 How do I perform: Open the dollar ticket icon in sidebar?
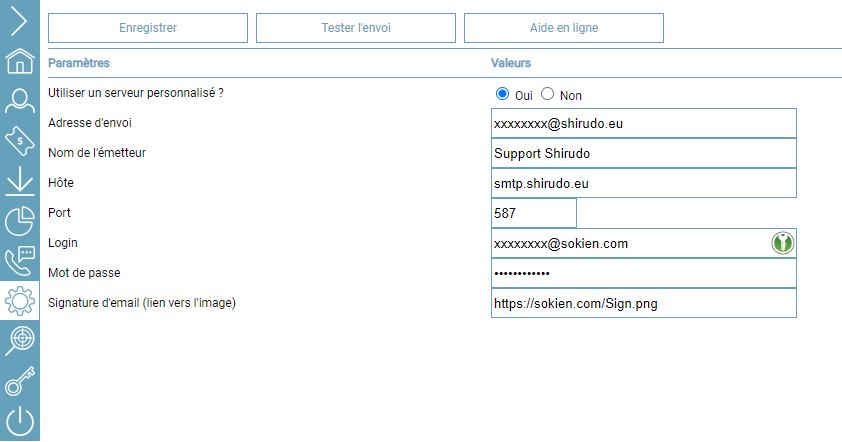coord(19,139)
